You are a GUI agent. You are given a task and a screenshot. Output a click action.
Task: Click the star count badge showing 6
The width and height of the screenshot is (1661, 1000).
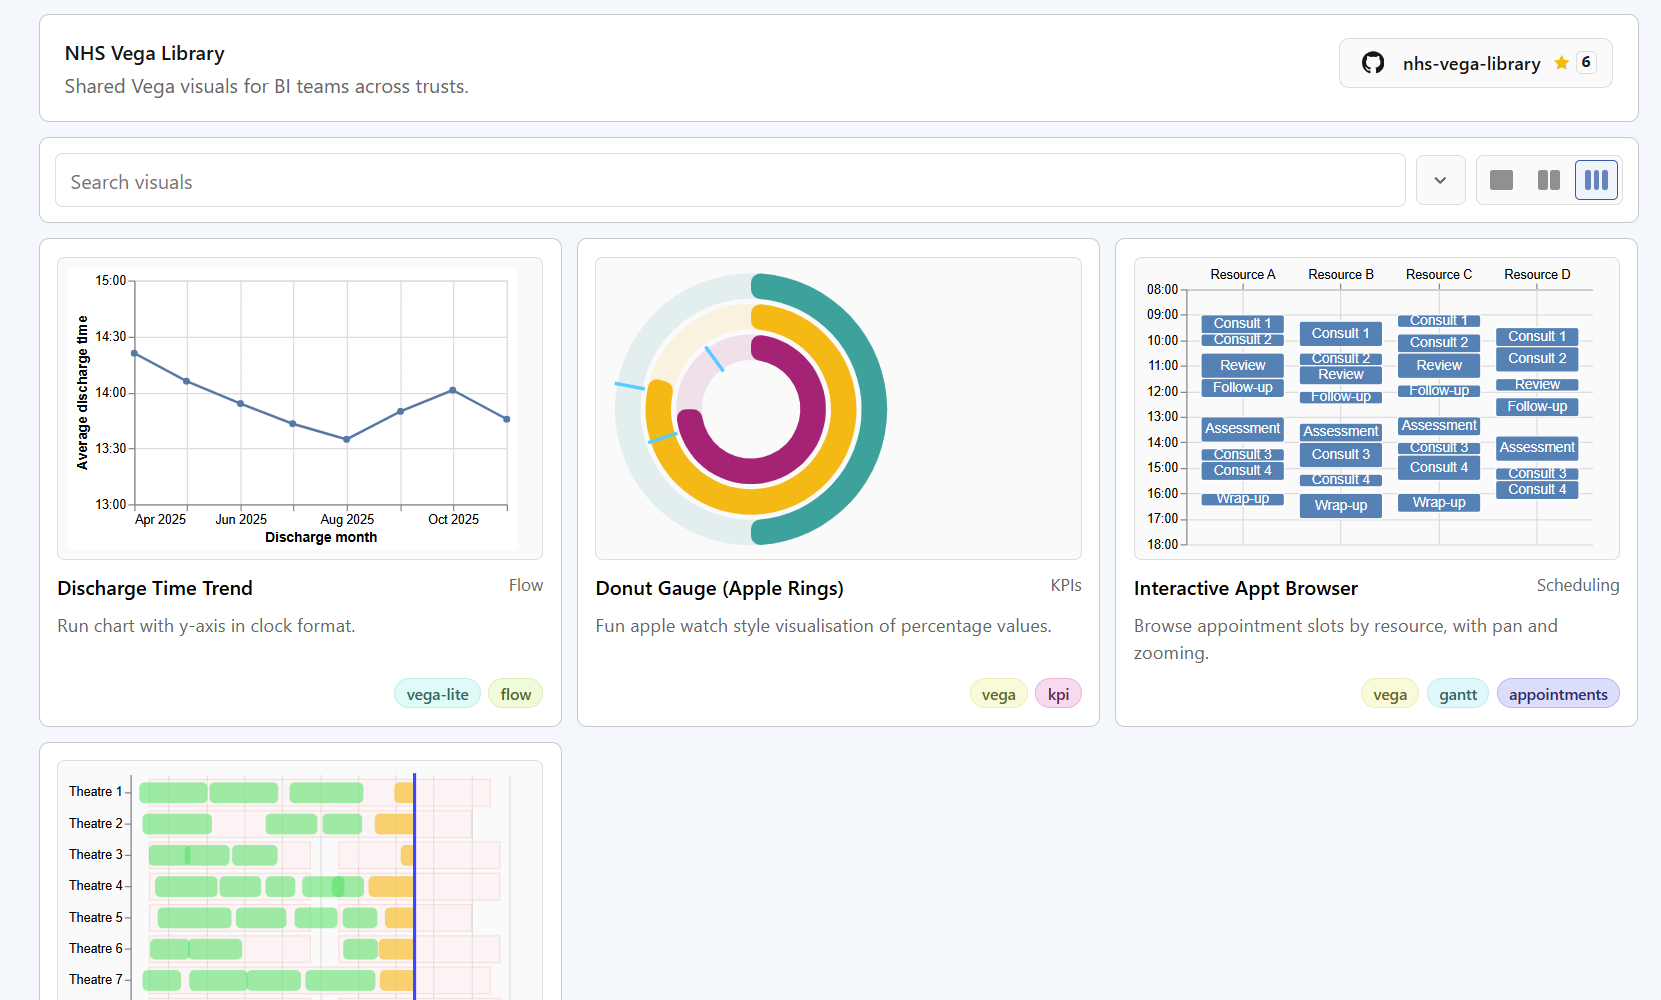[1586, 62]
